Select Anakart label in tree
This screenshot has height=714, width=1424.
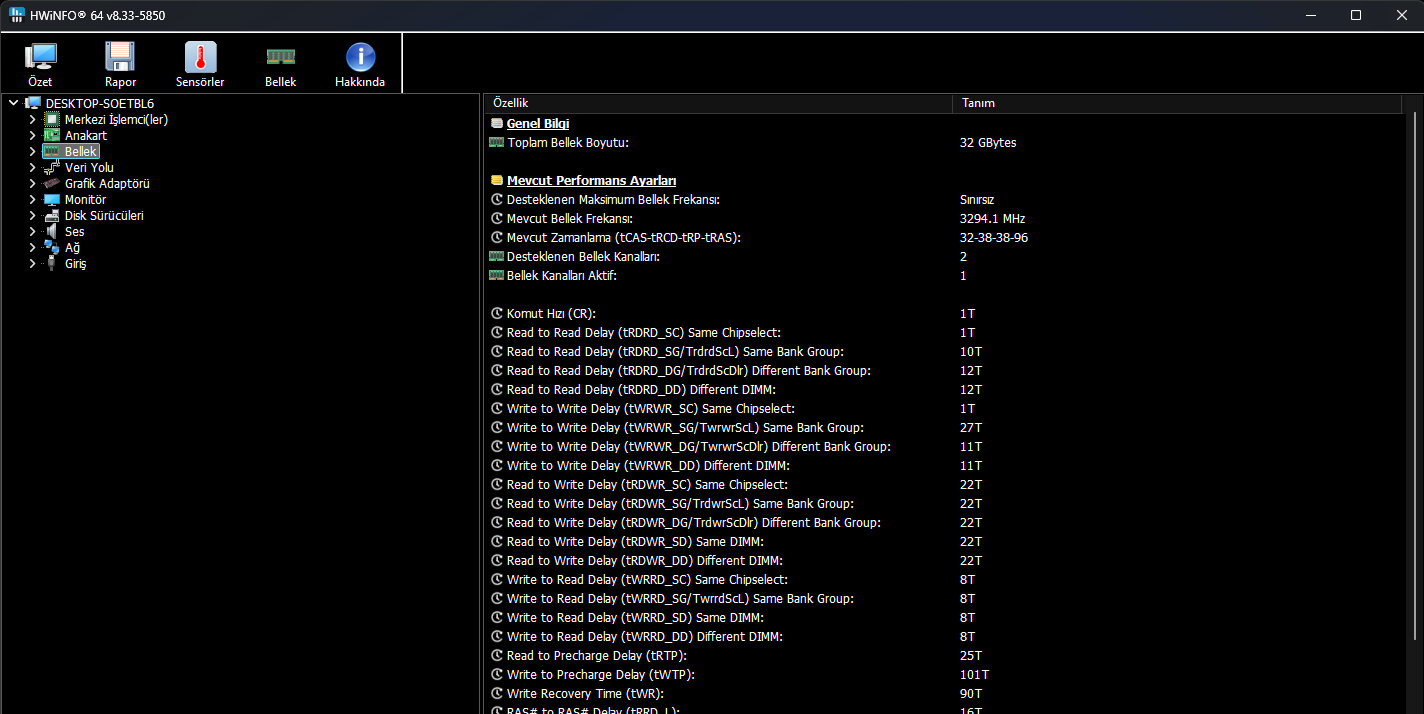point(86,135)
